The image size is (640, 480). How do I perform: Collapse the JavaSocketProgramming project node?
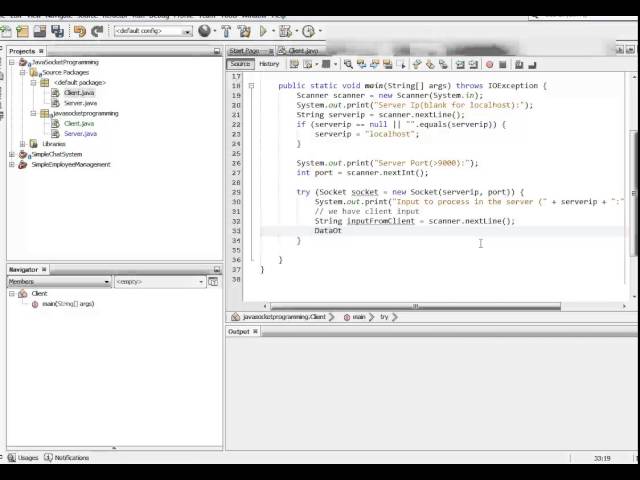pos(12,62)
